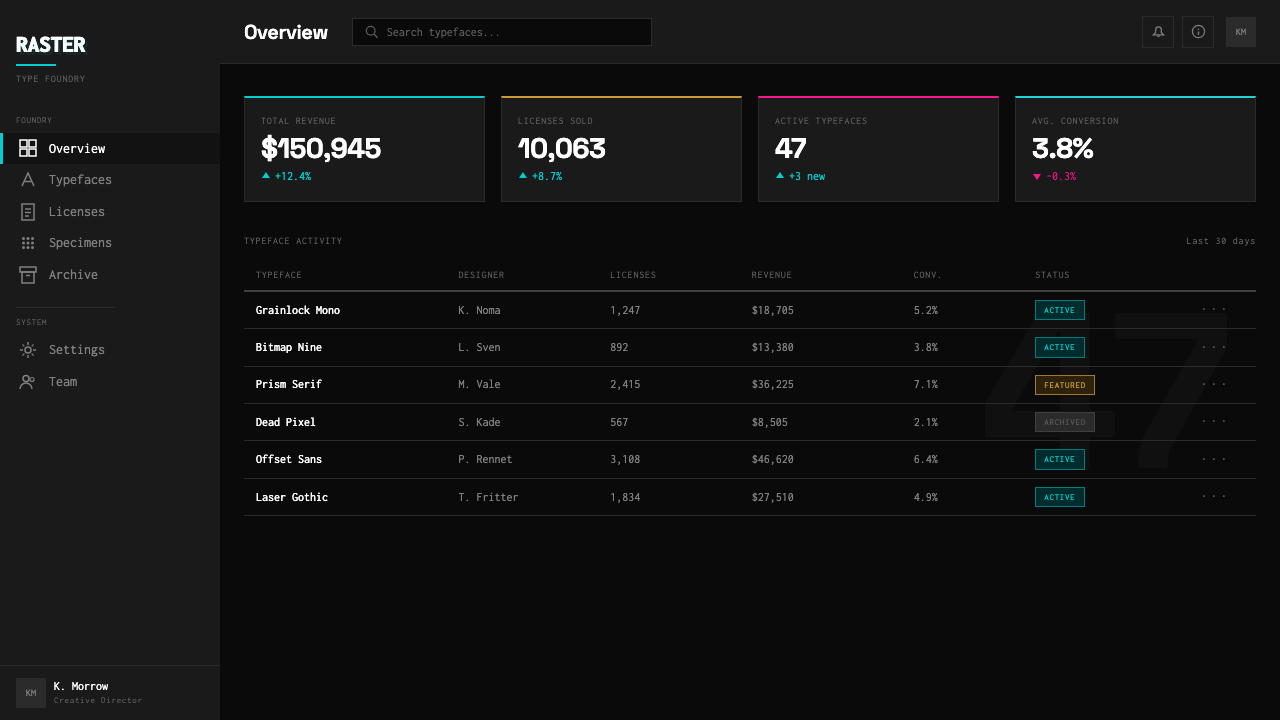Open K. Morrow profile name
1280x720 pixels.
(81, 686)
